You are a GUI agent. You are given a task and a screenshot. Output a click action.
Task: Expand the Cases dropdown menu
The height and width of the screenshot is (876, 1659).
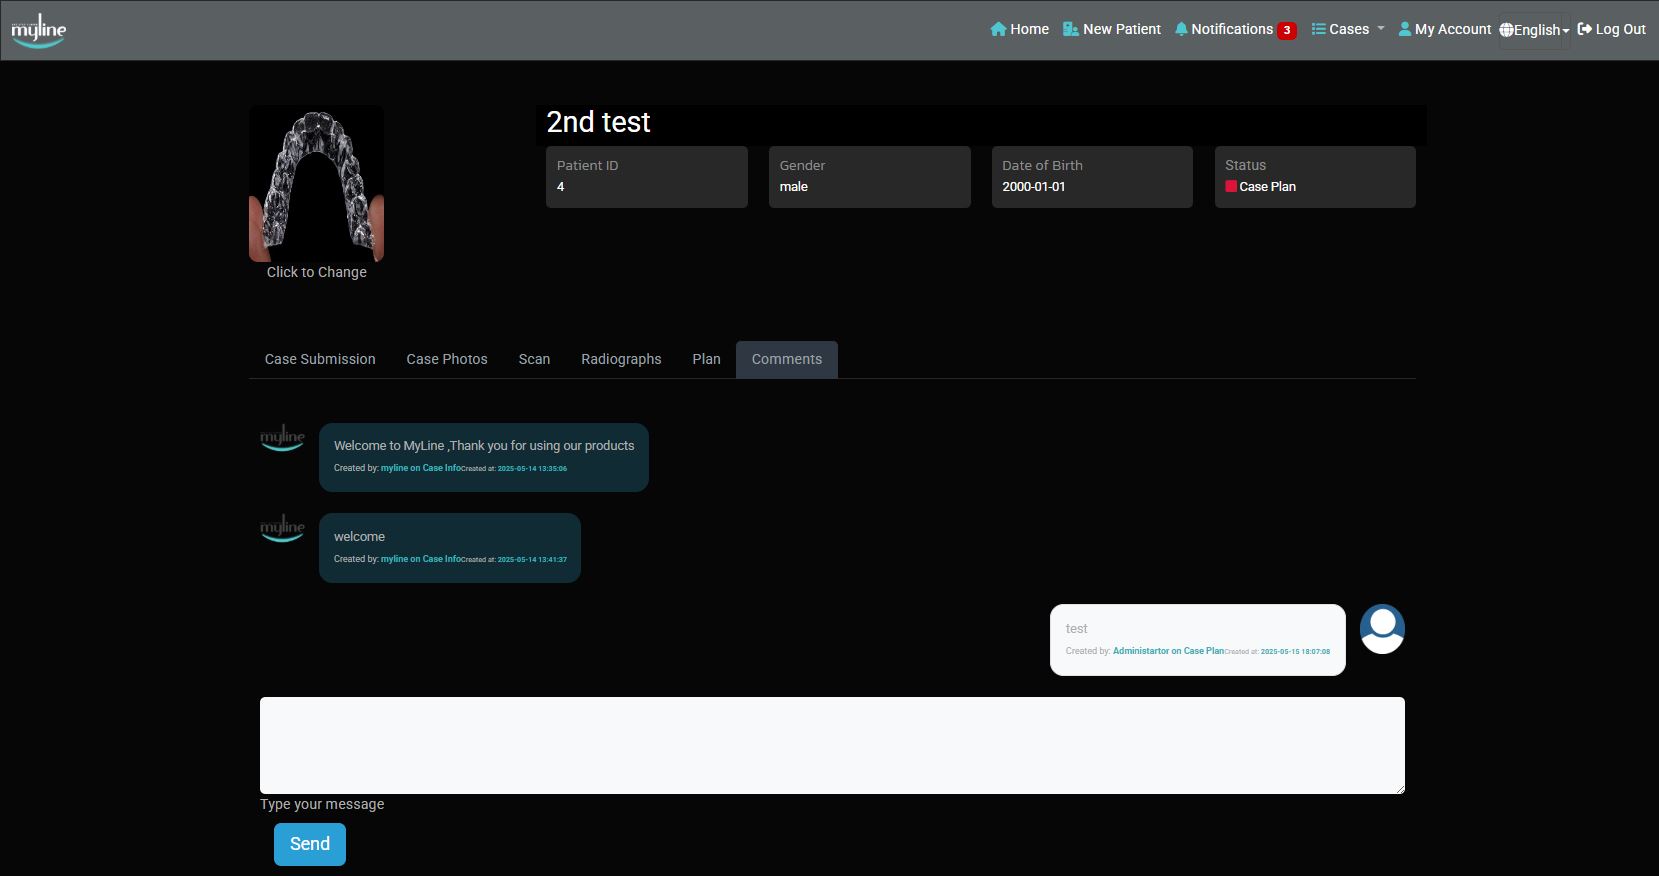1347,29
